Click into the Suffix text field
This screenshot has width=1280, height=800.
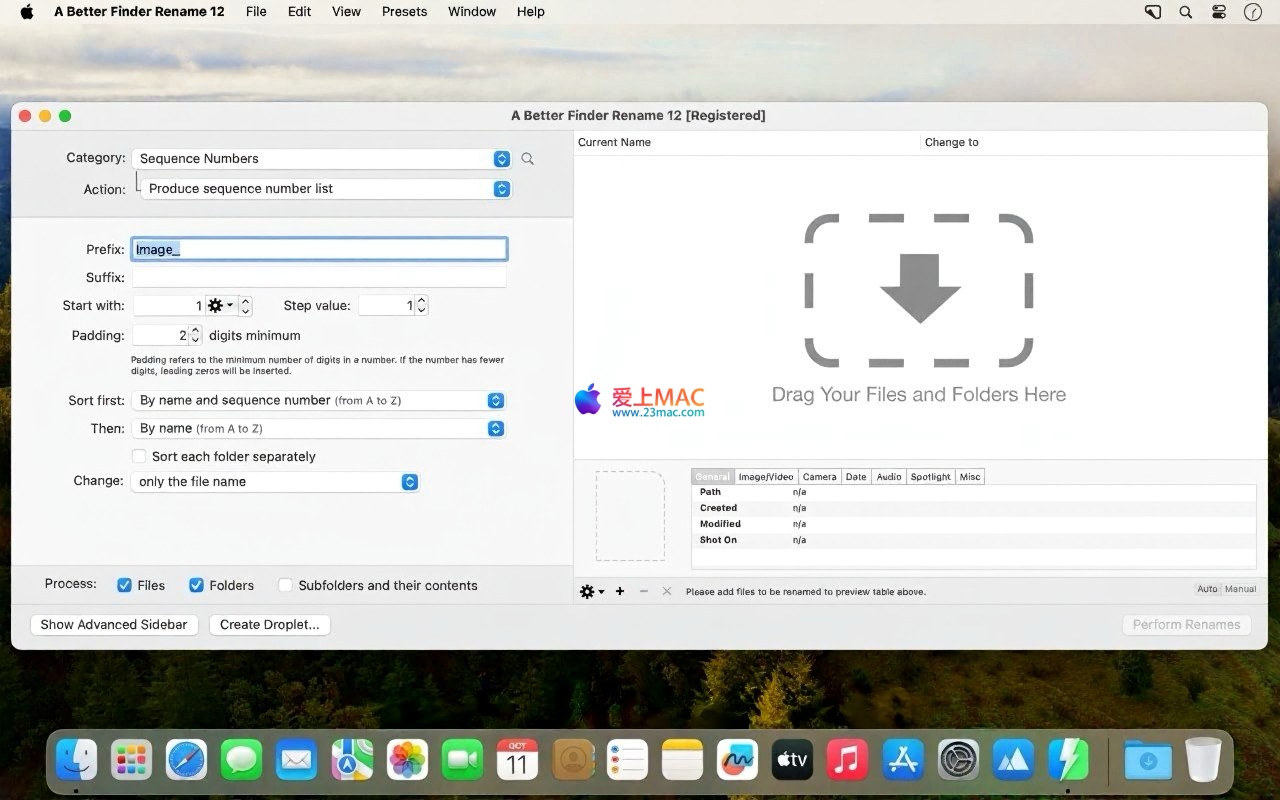[x=319, y=278]
